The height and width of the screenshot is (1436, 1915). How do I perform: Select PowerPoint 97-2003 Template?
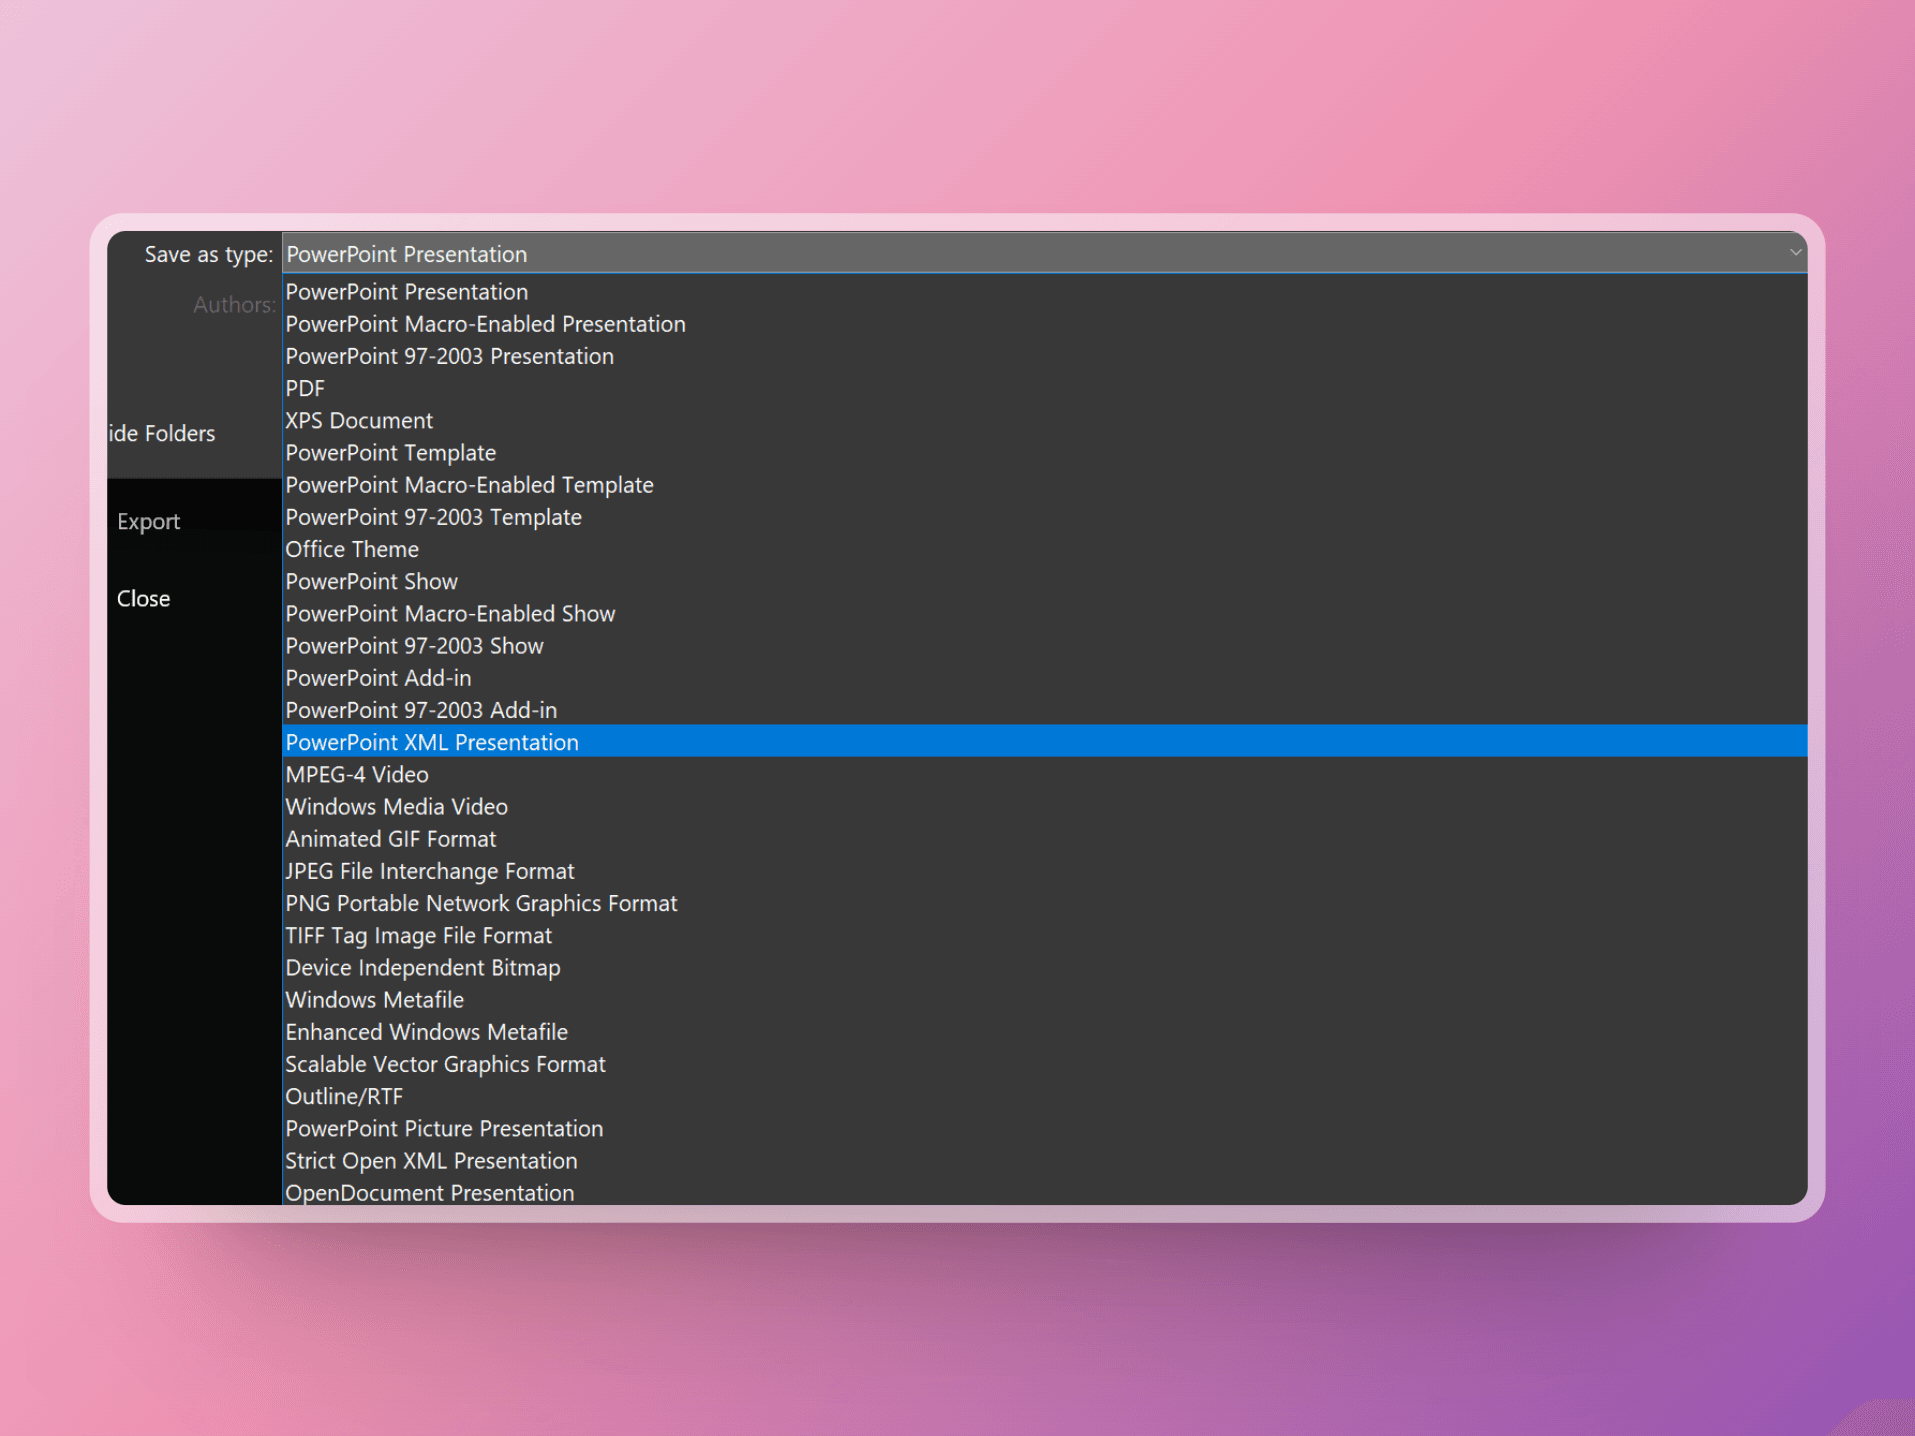1044,517
